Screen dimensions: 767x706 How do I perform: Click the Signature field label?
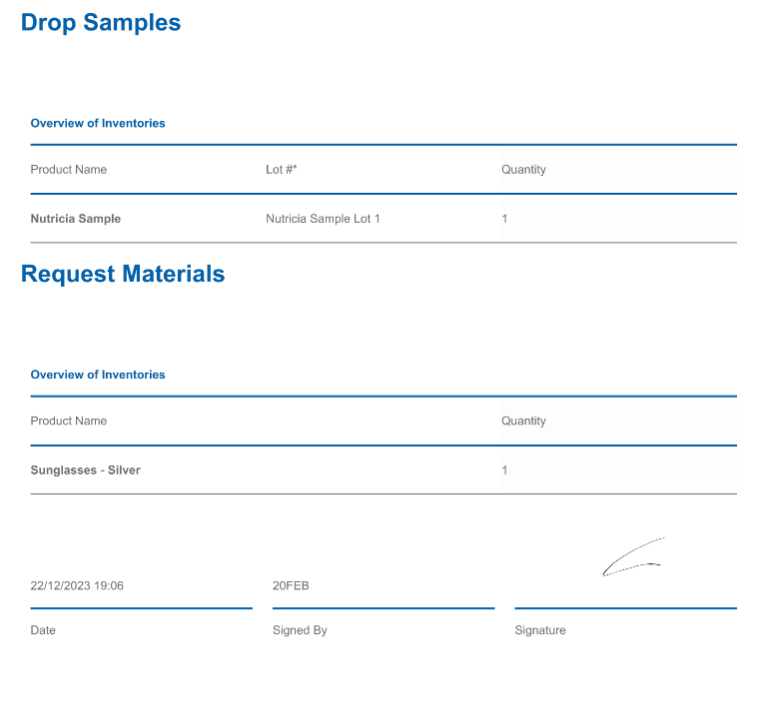540,631
